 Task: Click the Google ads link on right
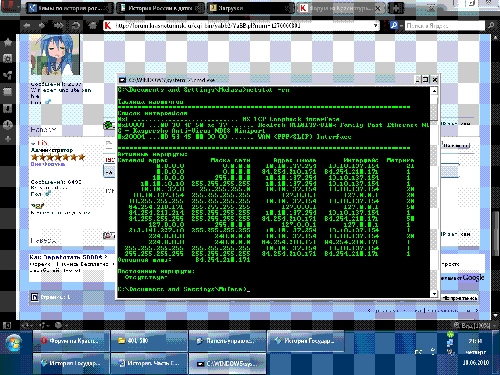tap(462, 277)
